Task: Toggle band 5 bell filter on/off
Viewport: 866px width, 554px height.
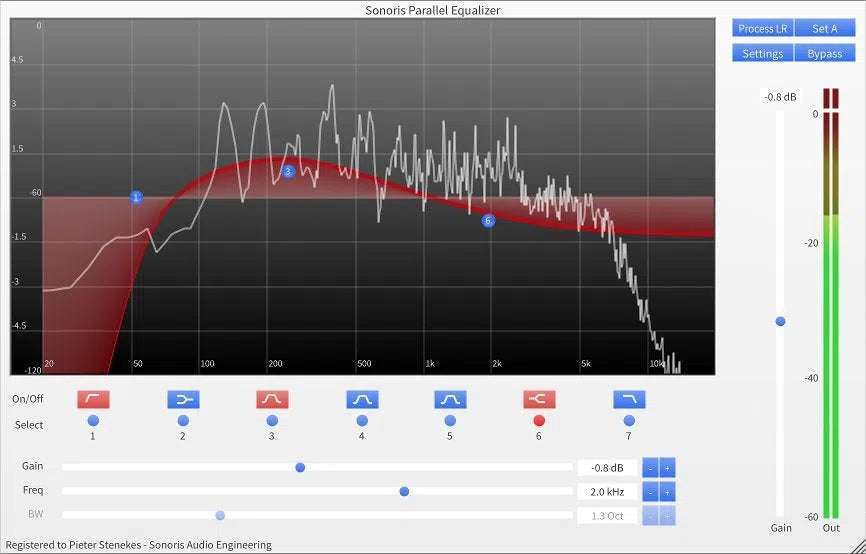Action: (x=450, y=399)
